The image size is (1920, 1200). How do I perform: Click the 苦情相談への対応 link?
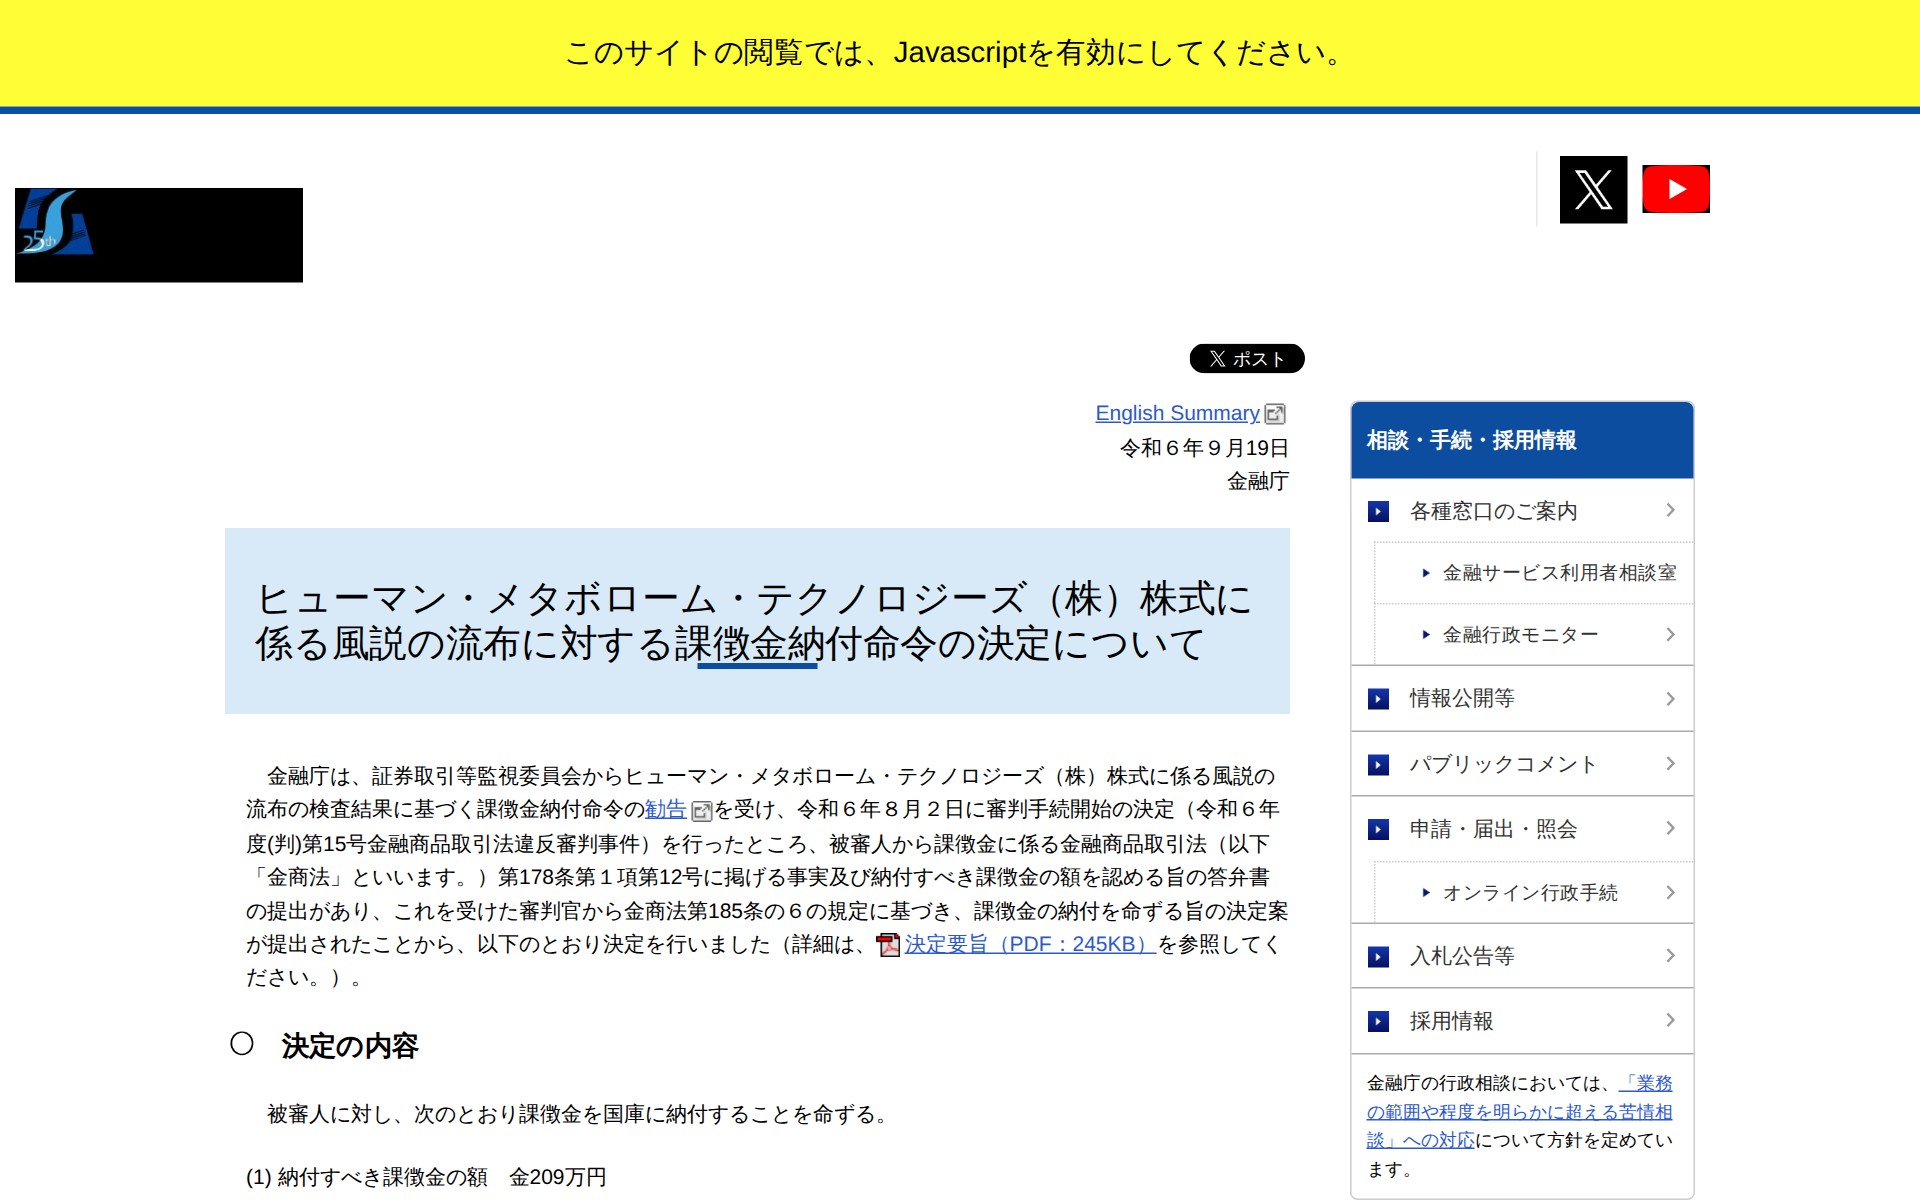(1518, 1111)
